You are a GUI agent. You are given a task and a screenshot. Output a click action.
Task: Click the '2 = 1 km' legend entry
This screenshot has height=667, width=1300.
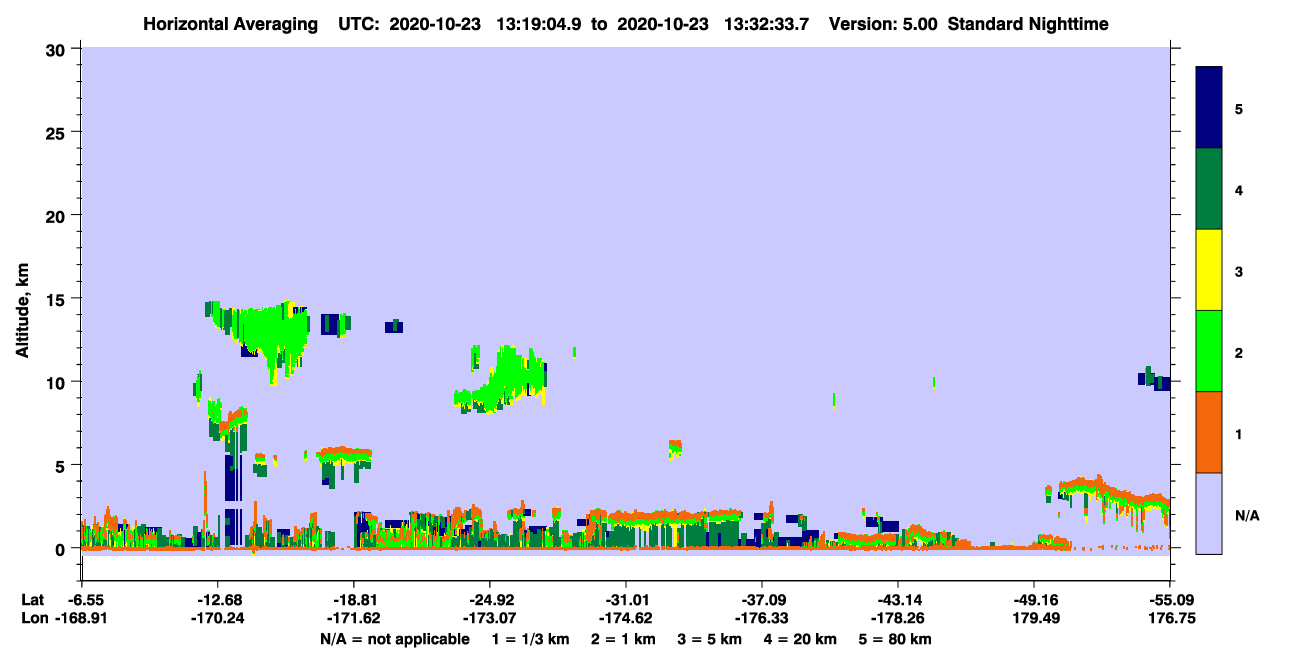623,639
